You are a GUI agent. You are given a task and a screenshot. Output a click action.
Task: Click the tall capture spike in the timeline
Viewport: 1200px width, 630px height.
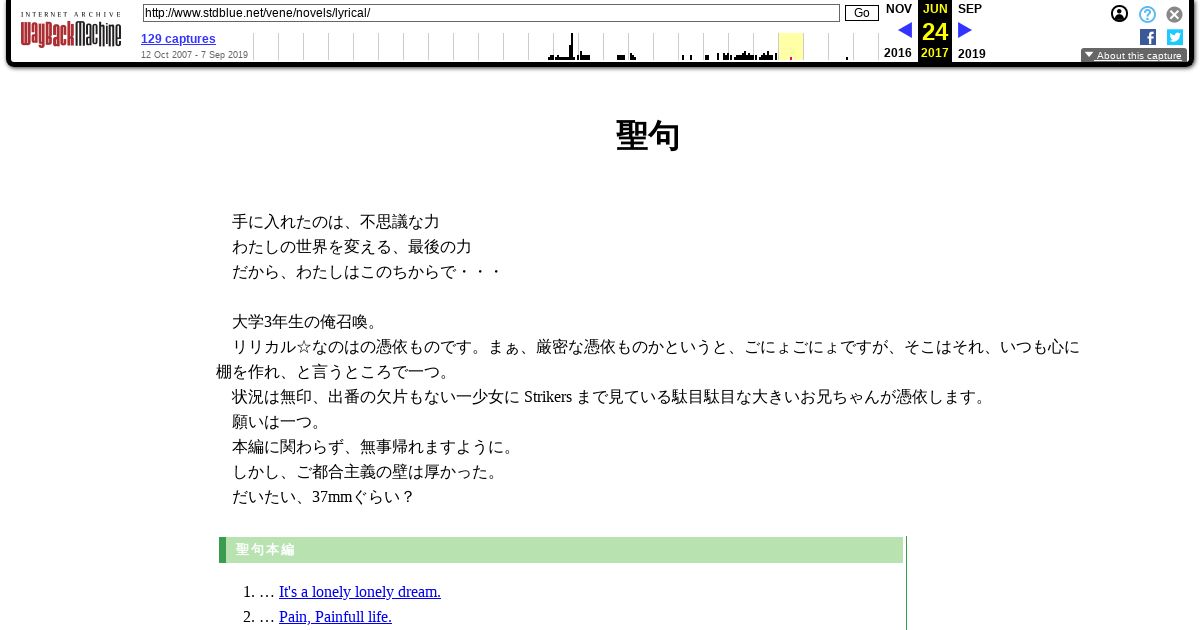(x=571, y=46)
